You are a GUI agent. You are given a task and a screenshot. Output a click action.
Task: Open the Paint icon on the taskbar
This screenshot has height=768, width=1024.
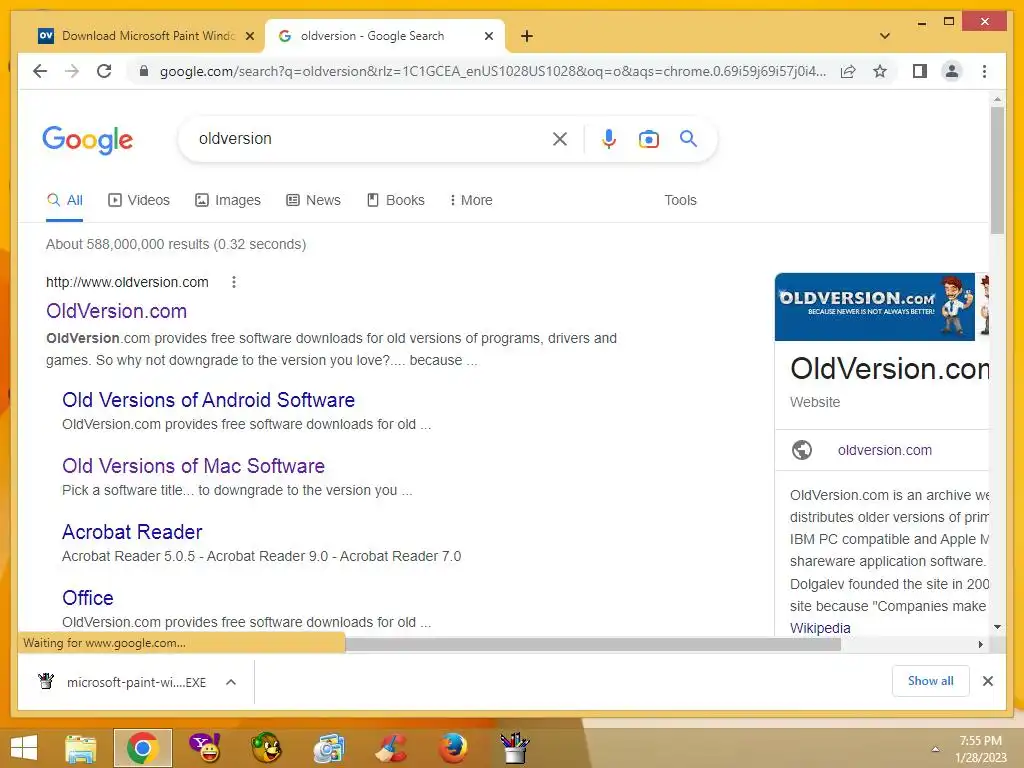pyautogui.click(x=515, y=748)
